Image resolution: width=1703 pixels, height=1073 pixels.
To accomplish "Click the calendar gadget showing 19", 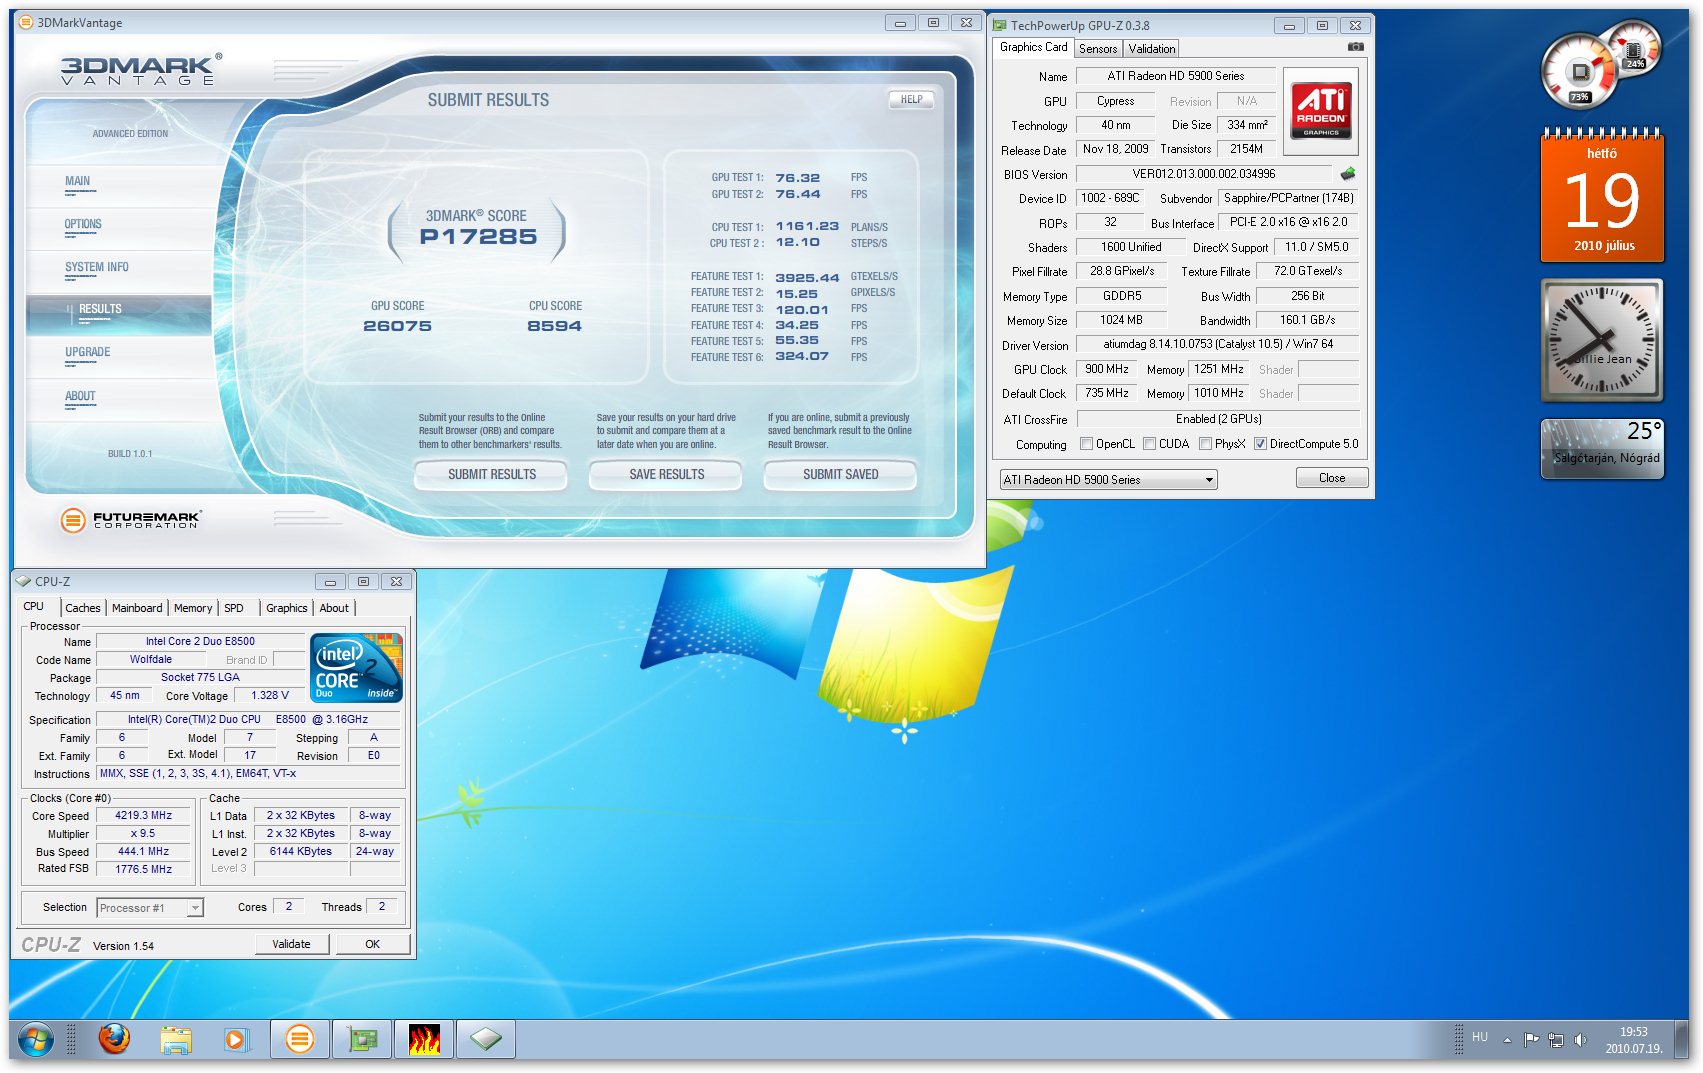I will (1602, 195).
